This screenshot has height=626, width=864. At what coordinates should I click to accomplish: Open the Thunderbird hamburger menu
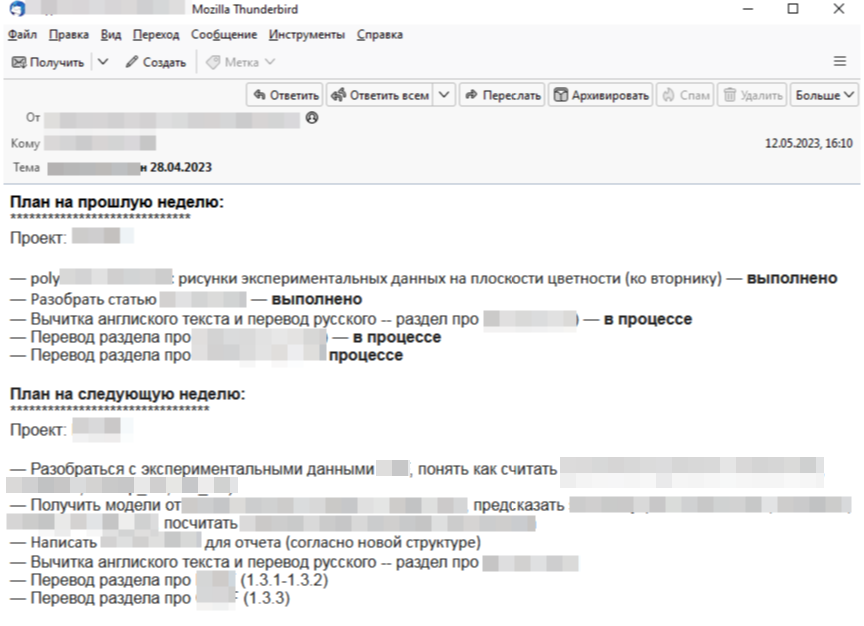[840, 62]
